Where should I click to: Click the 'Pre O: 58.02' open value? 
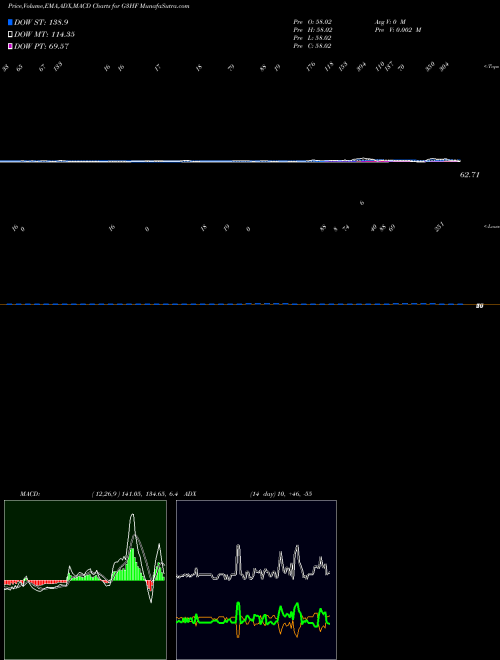point(313,22)
